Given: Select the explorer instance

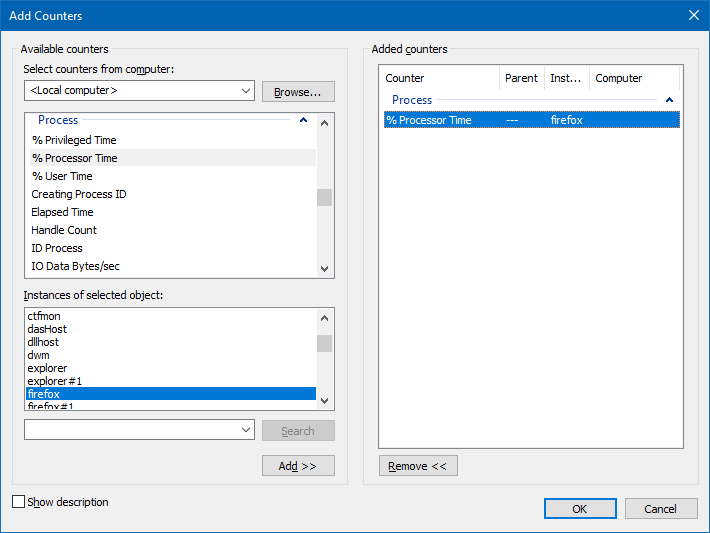Looking at the screenshot, I should click(x=47, y=368).
